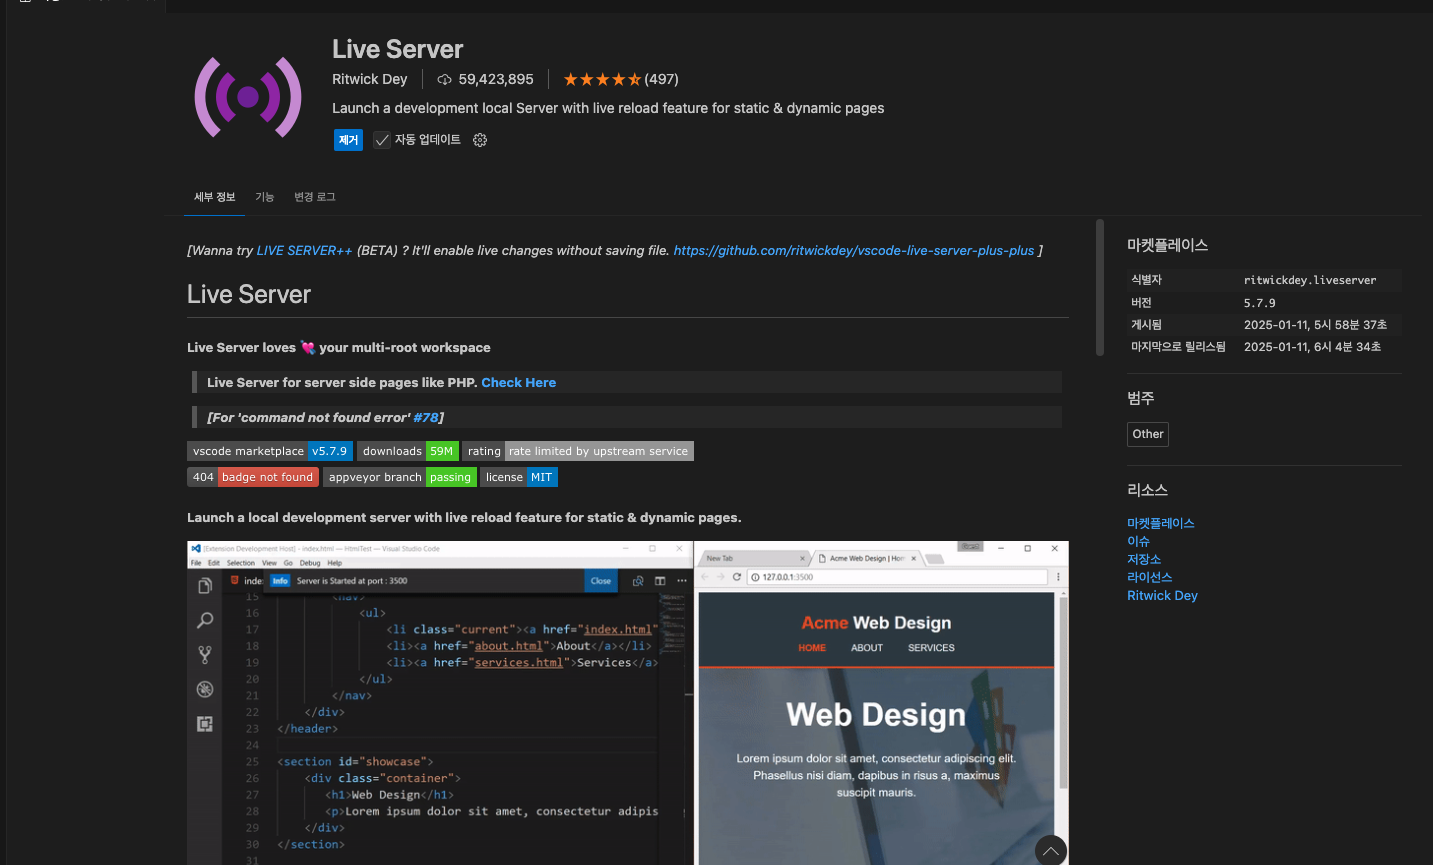
Task: Click the download count cloud icon
Action: 445,79
